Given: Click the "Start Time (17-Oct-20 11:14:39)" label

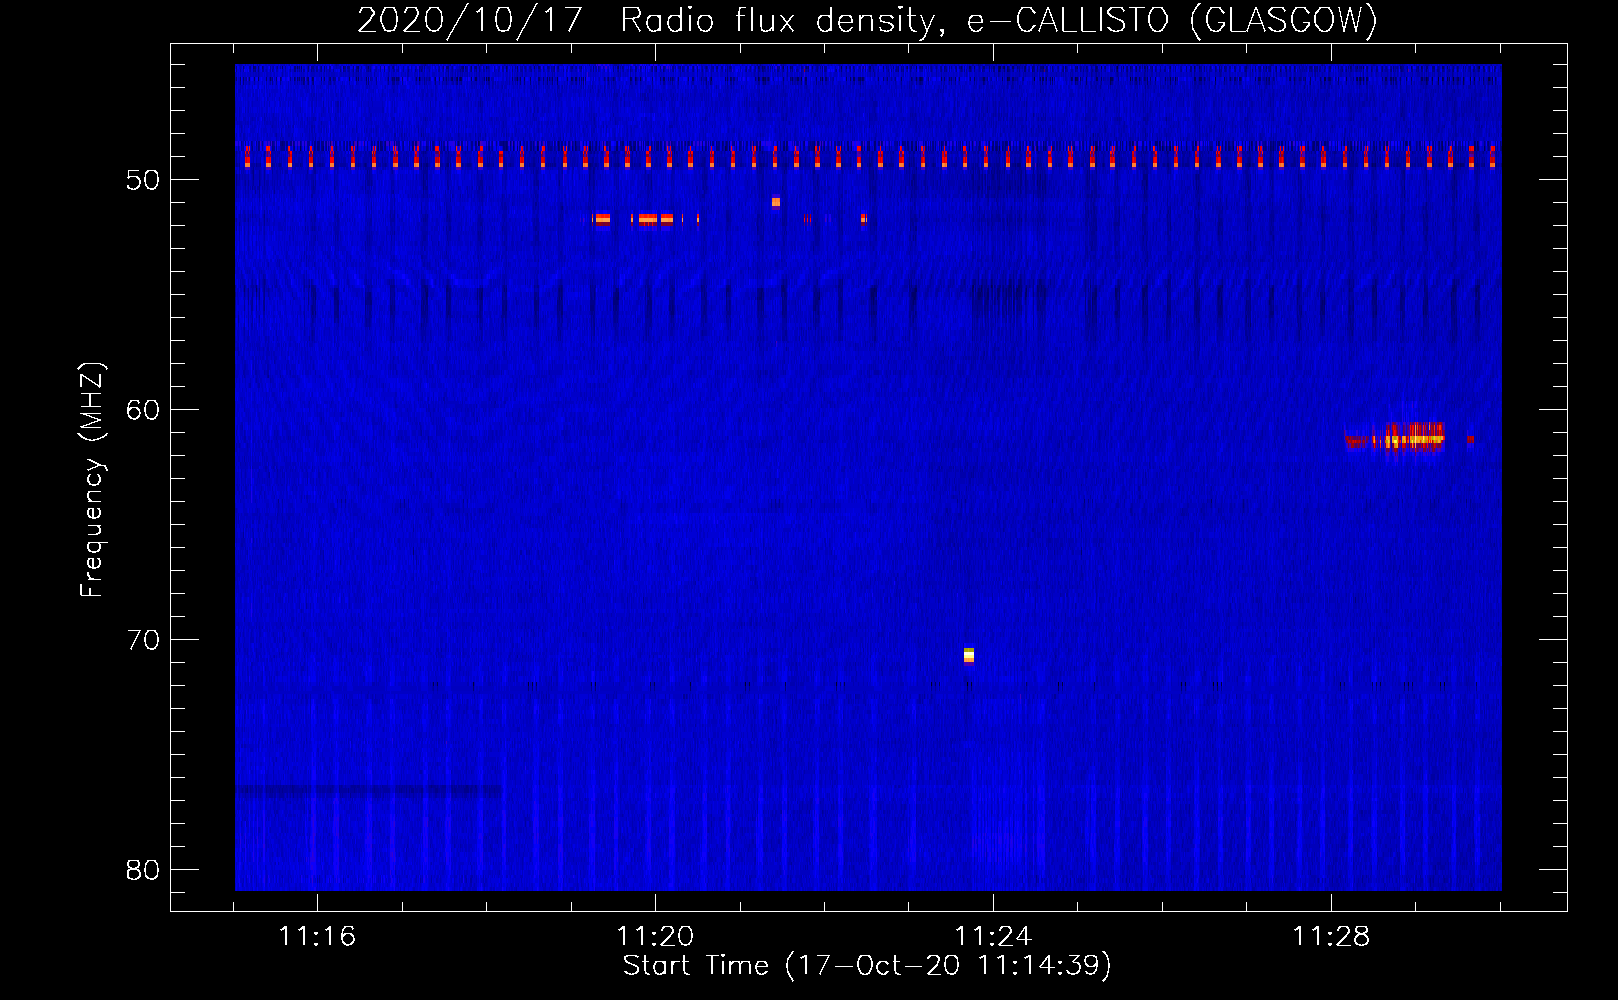Looking at the screenshot, I should point(867,966).
